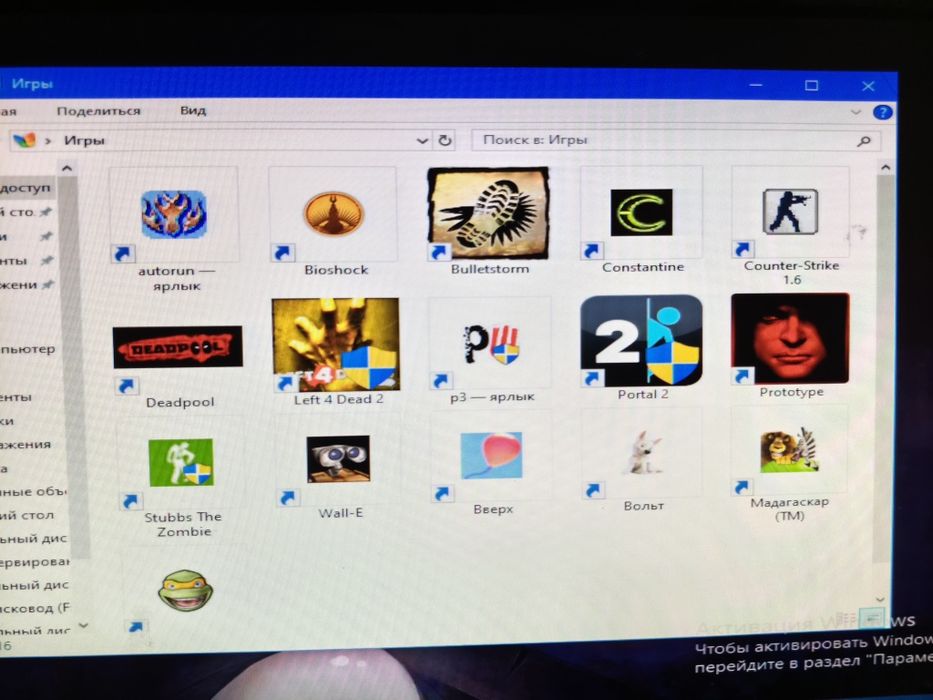Viewport: 933px width, 700px height.
Task: Click the Left 4 Dead 2 name text
Action: tap(339, 399)
